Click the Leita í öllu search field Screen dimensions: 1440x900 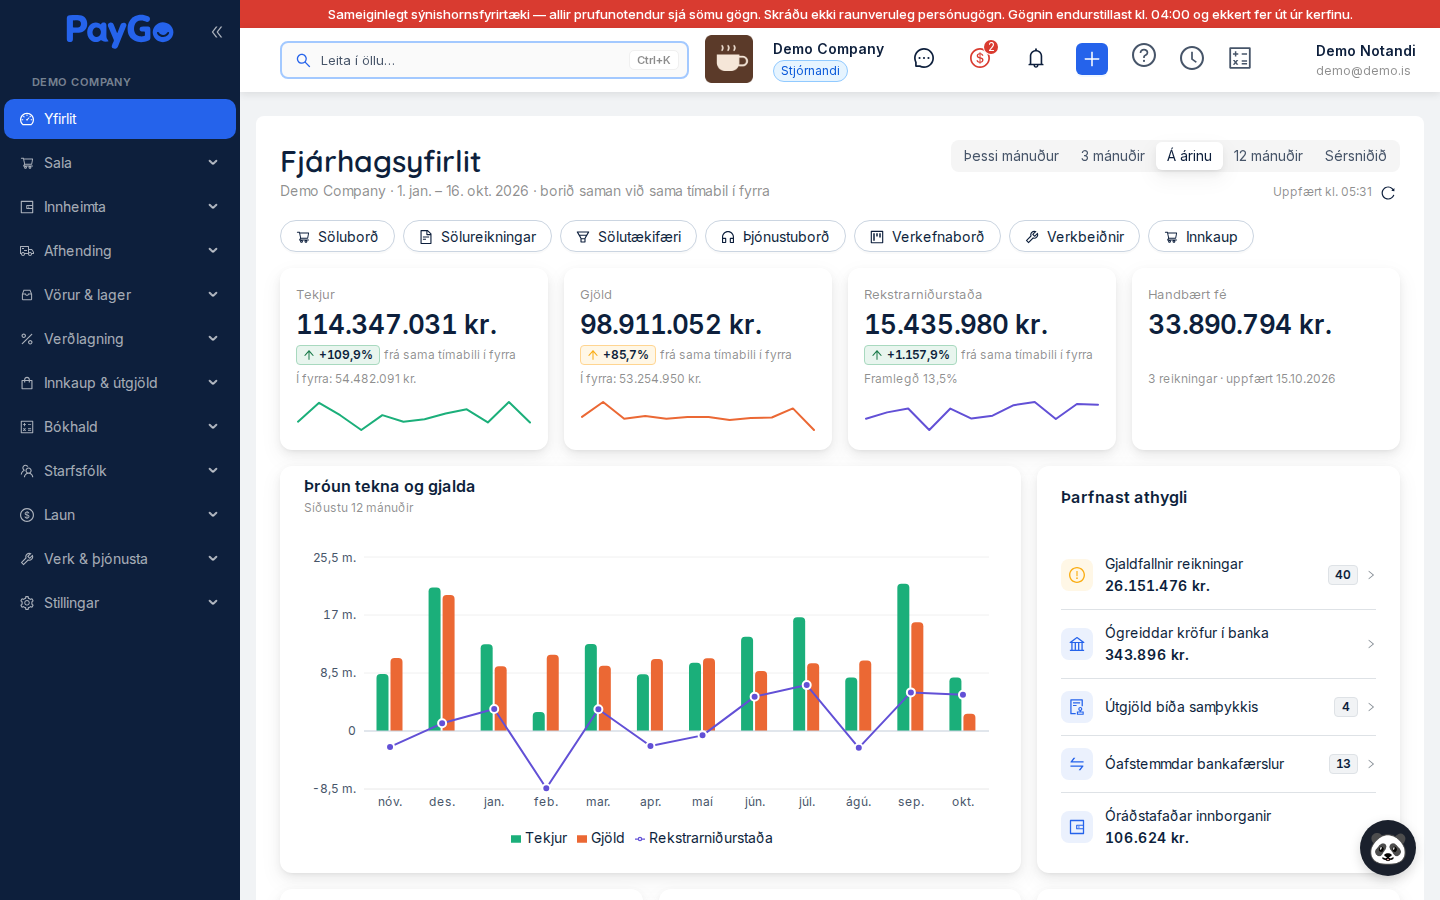[x=484, y=60]
